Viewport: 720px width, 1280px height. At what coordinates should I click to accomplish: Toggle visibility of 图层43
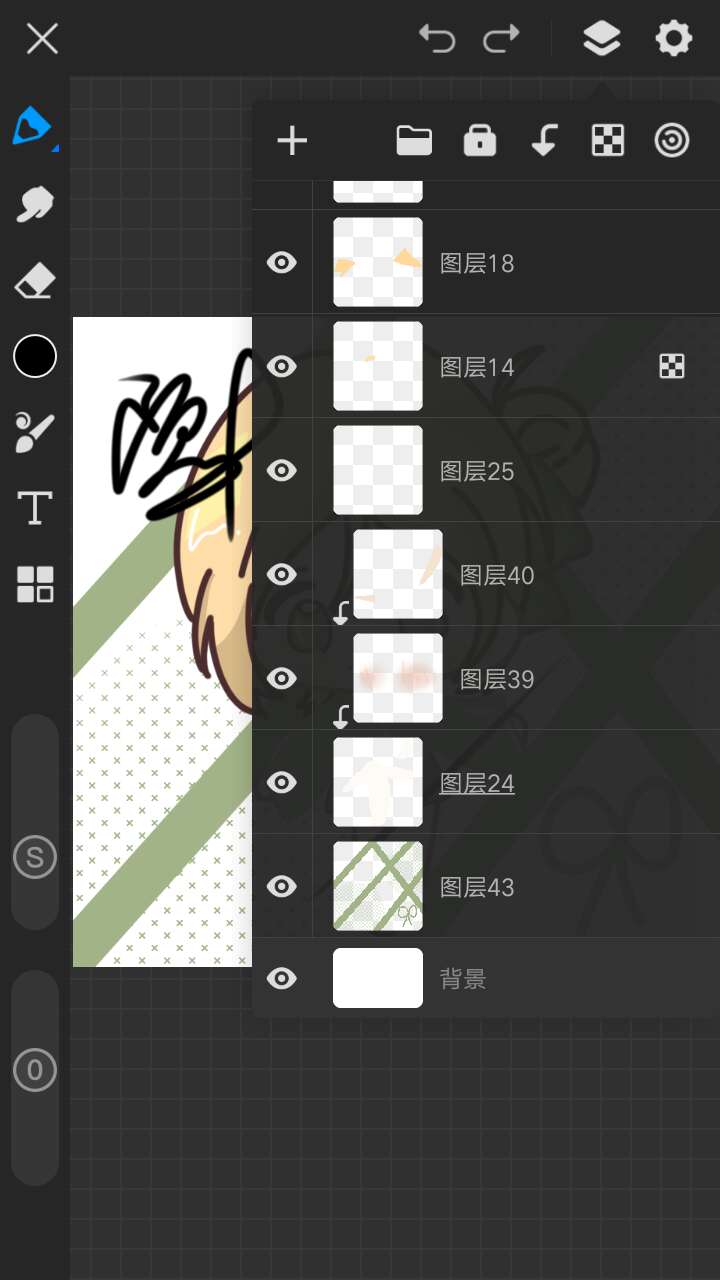point(282,887)
